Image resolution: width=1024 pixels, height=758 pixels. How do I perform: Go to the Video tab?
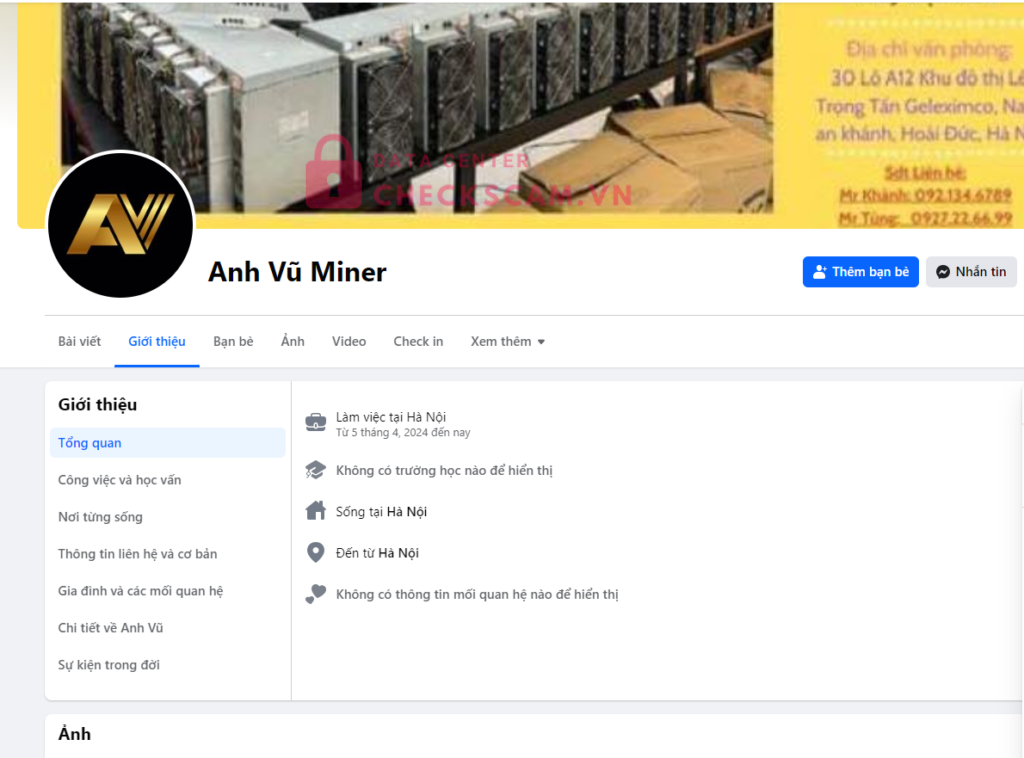click(x=349, y=341)
